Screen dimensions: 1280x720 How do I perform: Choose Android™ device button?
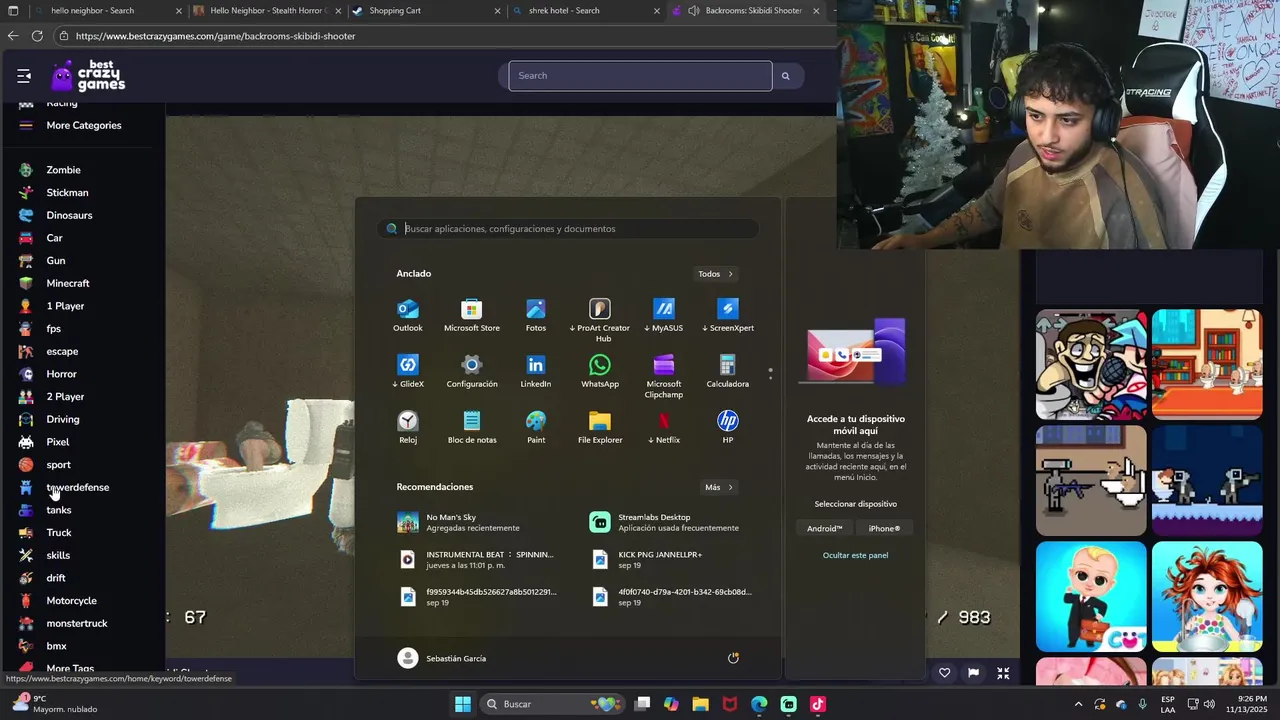tap(825, 528)
